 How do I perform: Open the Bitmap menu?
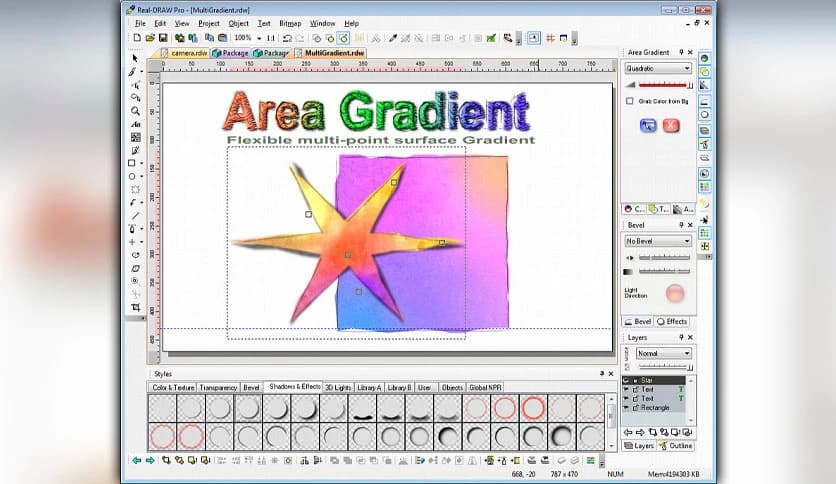290,23
